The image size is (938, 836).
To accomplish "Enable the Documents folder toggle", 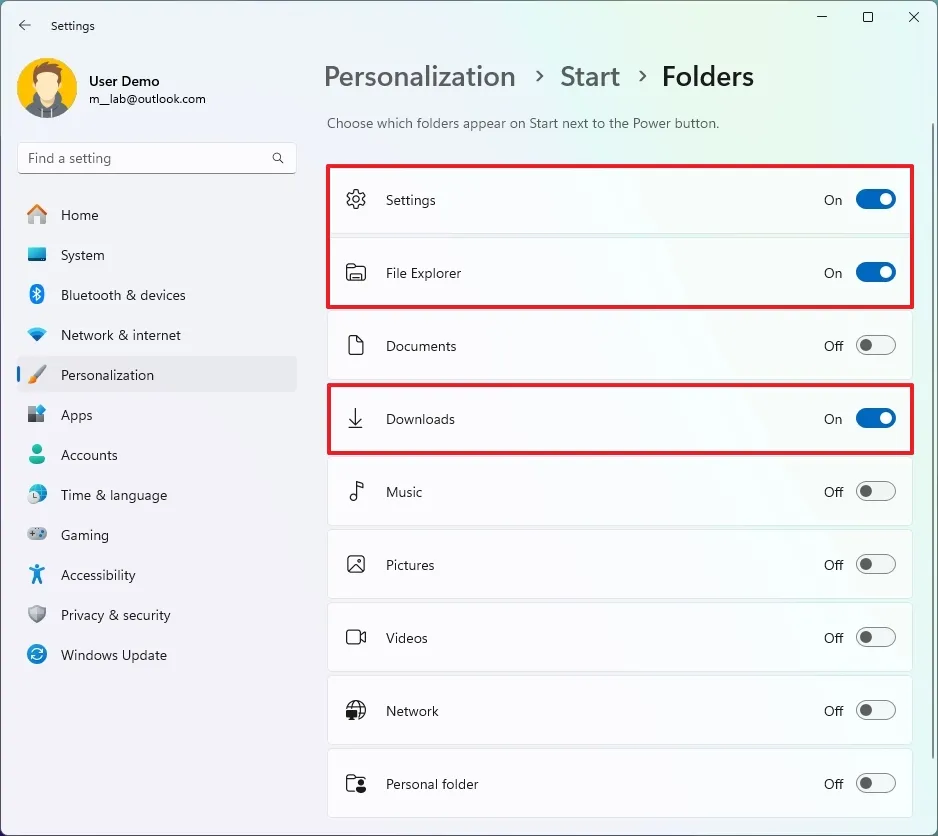I will pos(875,346).
